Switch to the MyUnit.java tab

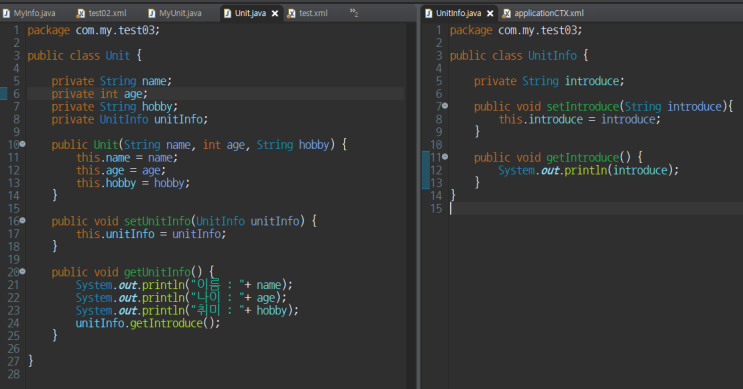[x=180, y=13]
